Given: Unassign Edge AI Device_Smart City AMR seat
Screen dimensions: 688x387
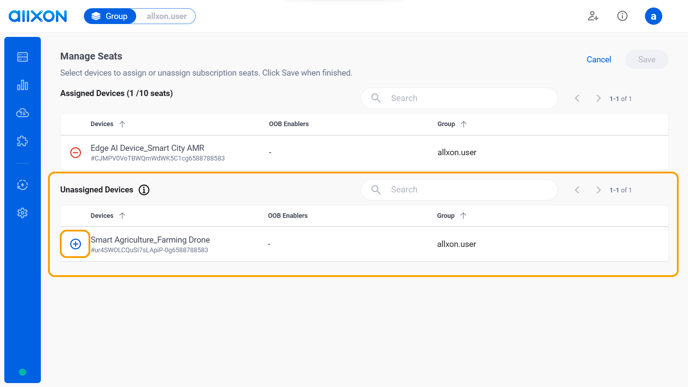Looking at the screenshot, I should point(75,153).
